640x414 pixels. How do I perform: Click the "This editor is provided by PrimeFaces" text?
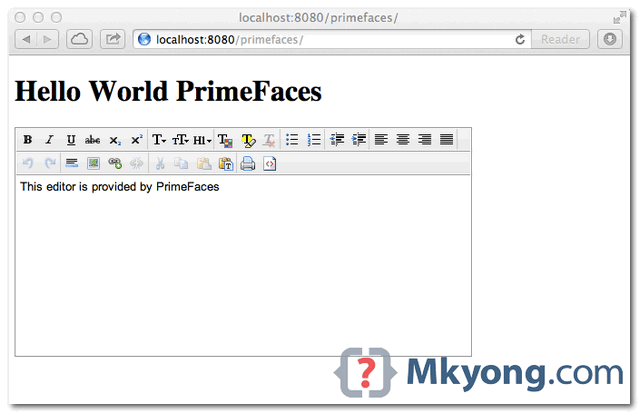[x=120, y=187]
